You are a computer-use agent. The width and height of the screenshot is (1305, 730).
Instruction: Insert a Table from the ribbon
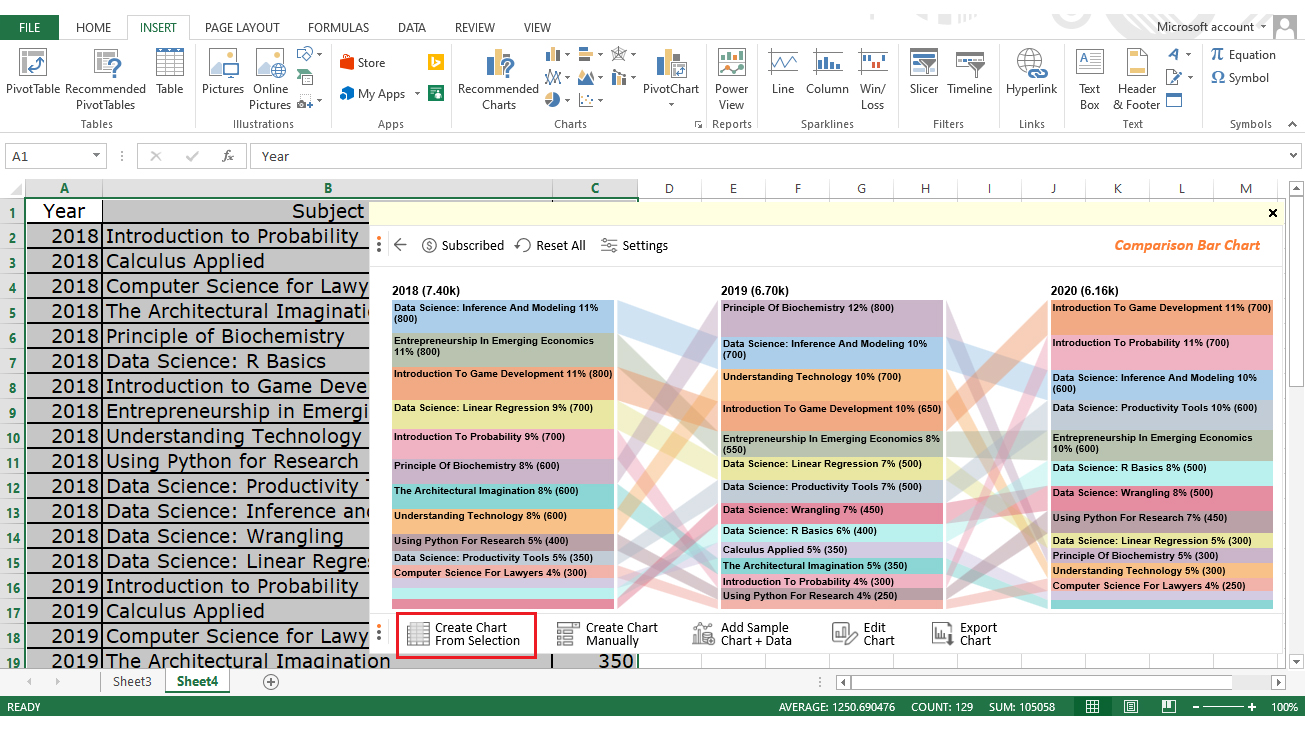tap(170, 72)
